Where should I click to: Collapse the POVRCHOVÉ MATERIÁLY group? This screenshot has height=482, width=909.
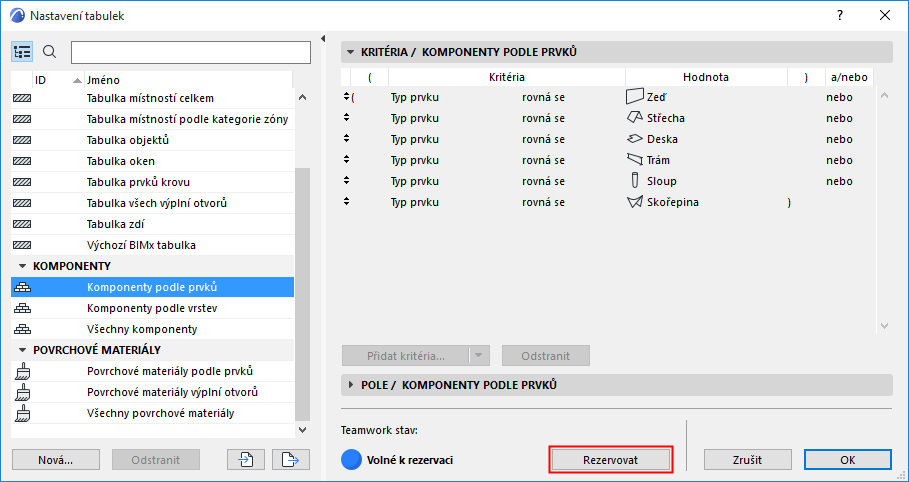(22, 350)
